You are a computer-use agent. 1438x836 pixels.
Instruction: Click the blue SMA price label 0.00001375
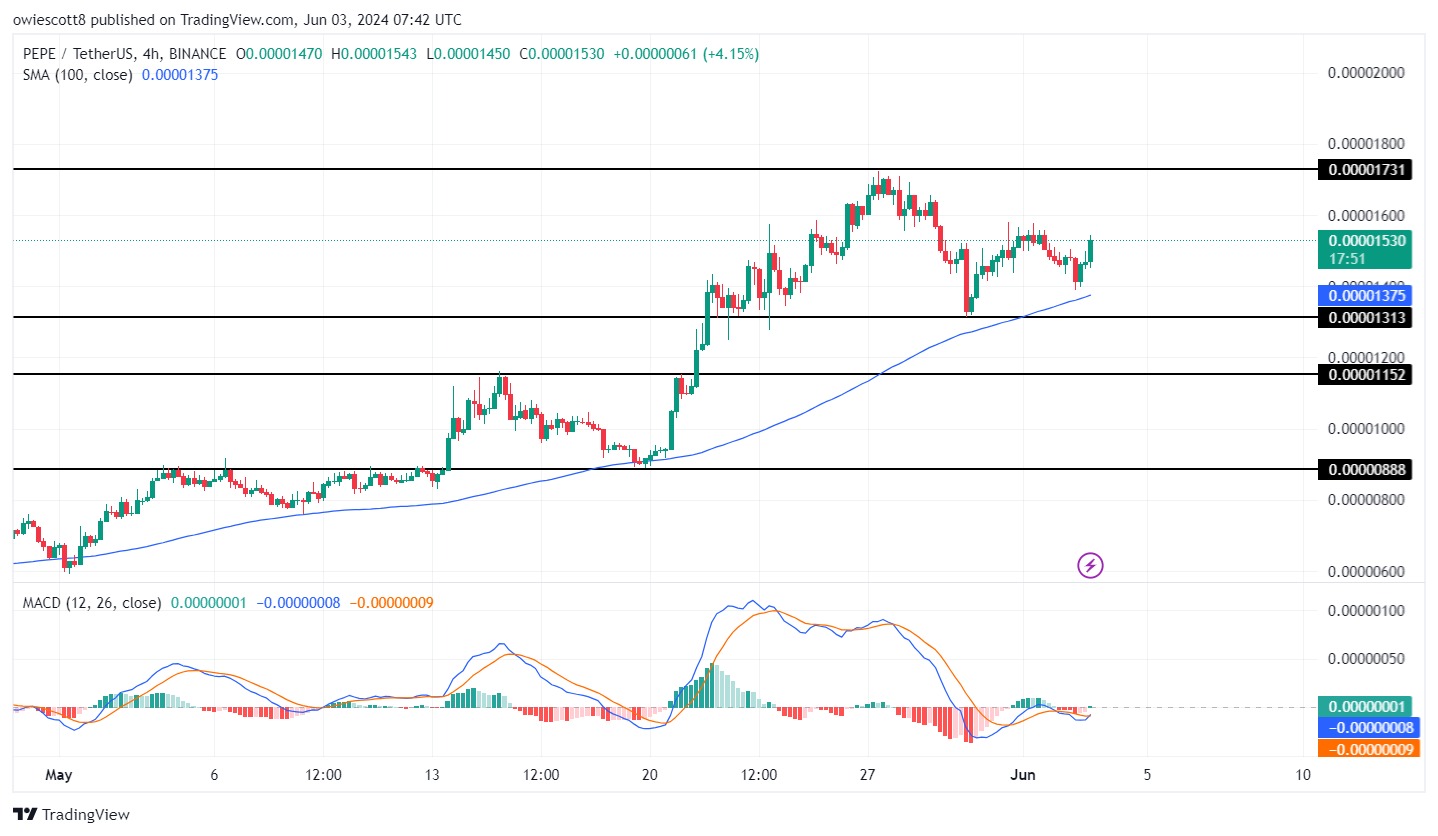click(x=1365, y=295)
